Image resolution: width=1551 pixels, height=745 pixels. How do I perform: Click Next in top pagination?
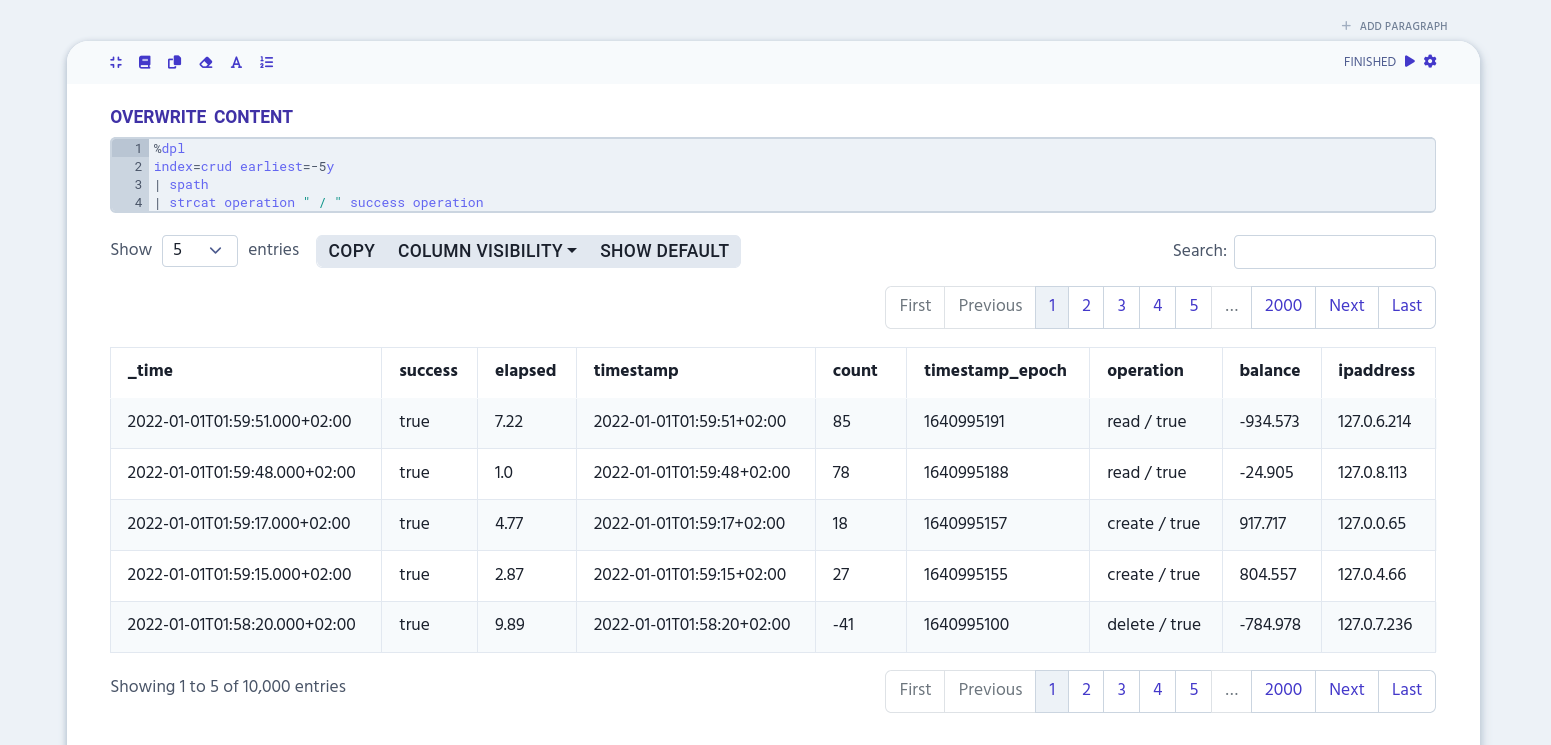pos(1347,306)
